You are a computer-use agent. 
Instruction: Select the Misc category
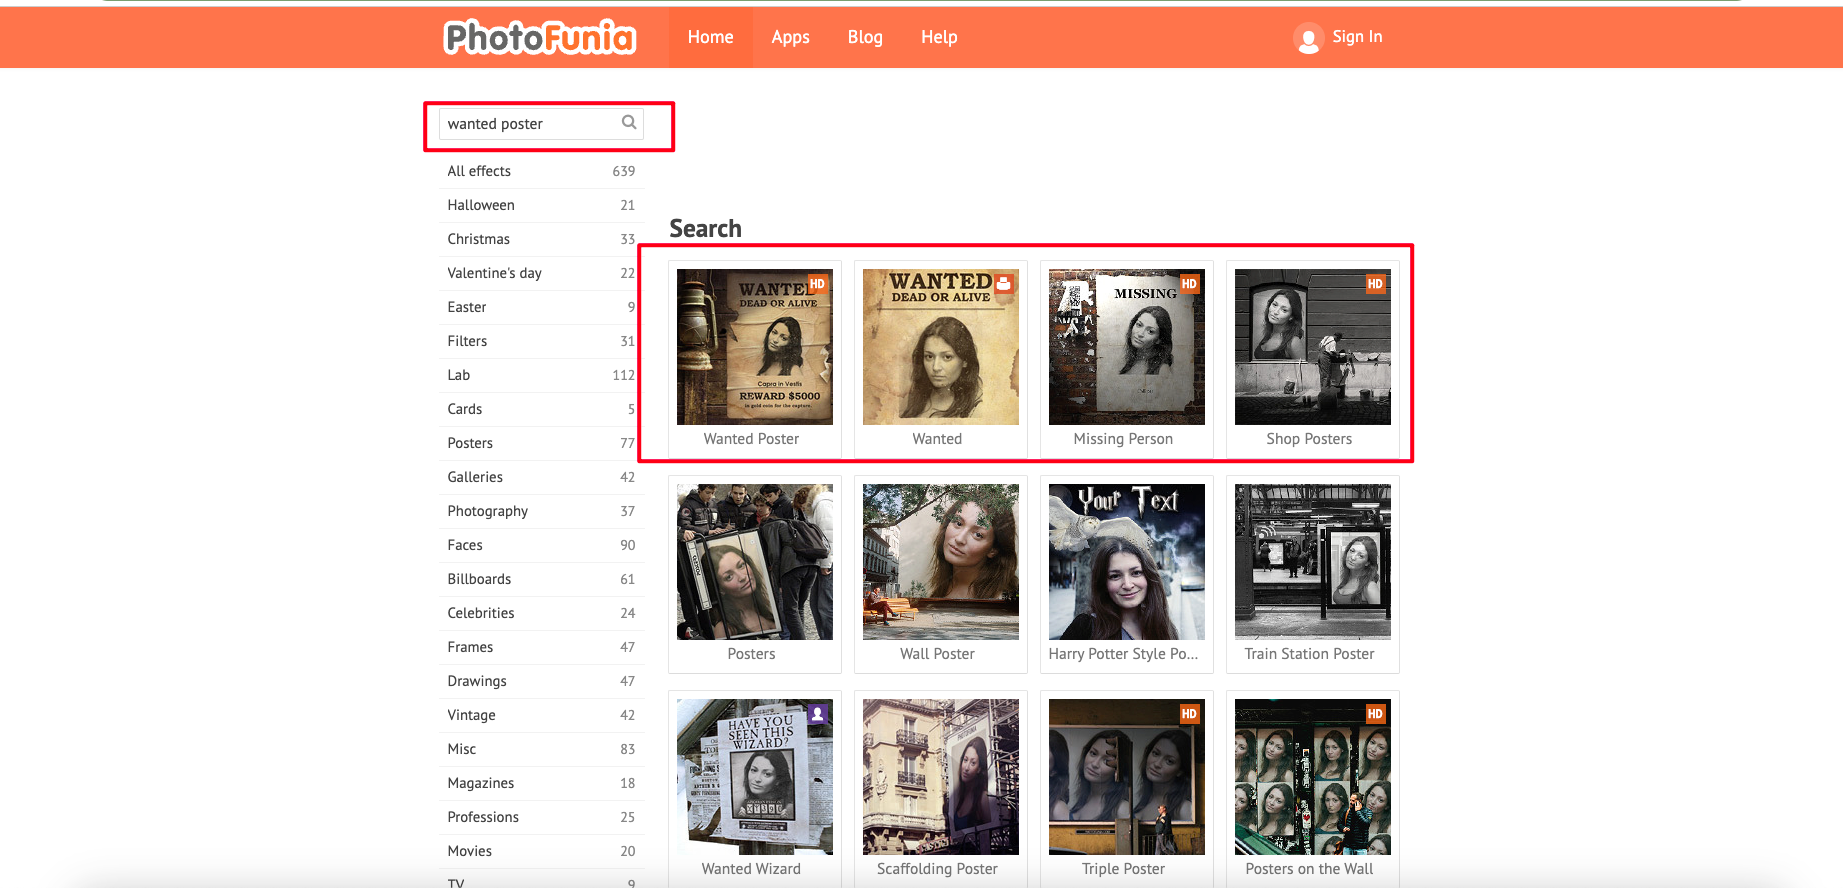click(541, 749)
